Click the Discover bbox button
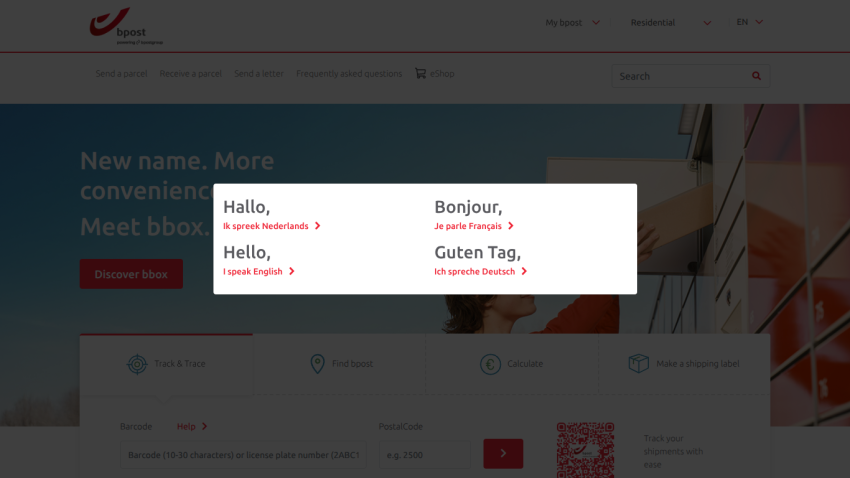This screenshot has width=850, height=478. 131,274
